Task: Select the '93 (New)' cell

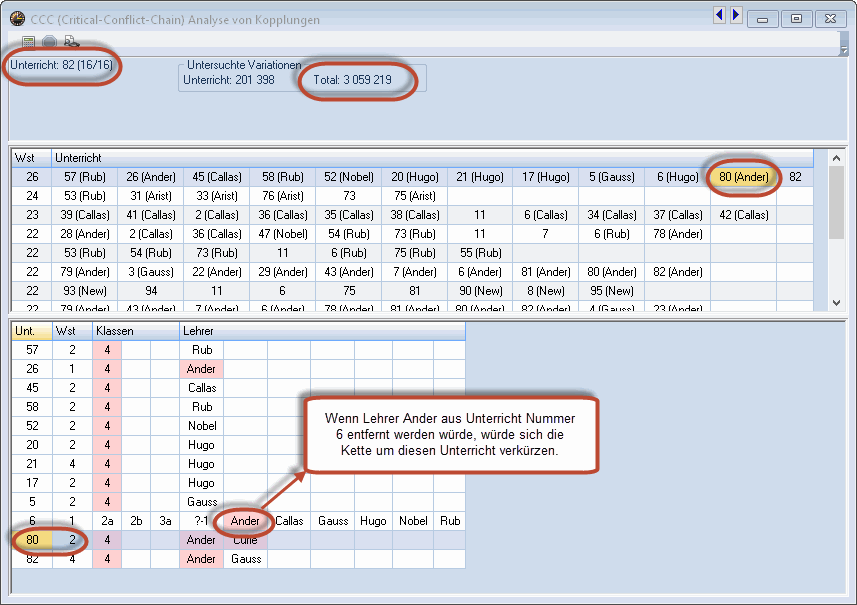Action: click(85, 291)
